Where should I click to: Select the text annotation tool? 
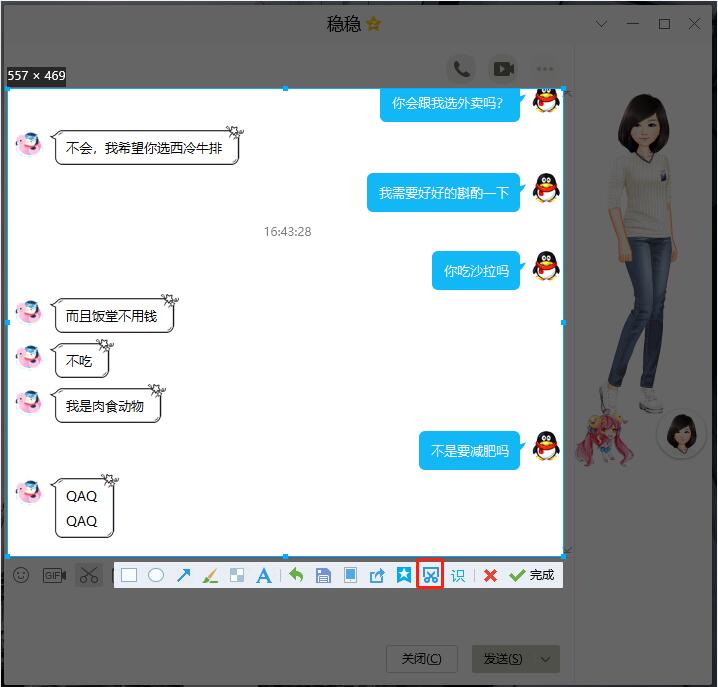point(264,575)
